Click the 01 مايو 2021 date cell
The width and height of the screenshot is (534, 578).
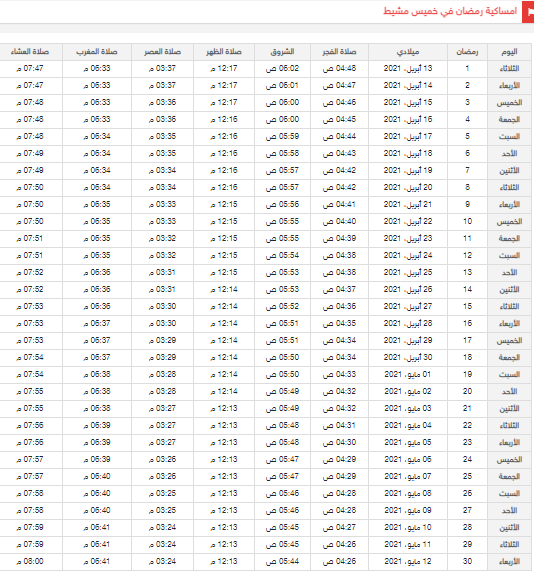click(408, 375)
